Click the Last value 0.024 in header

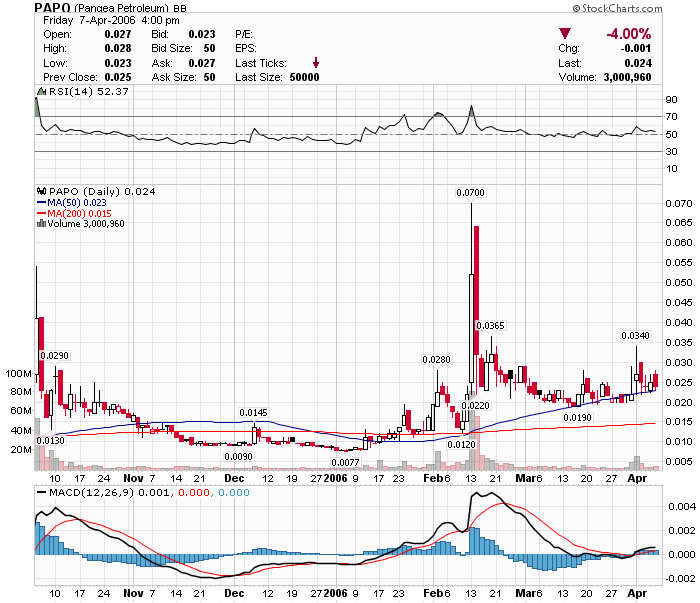coord(638,63)
